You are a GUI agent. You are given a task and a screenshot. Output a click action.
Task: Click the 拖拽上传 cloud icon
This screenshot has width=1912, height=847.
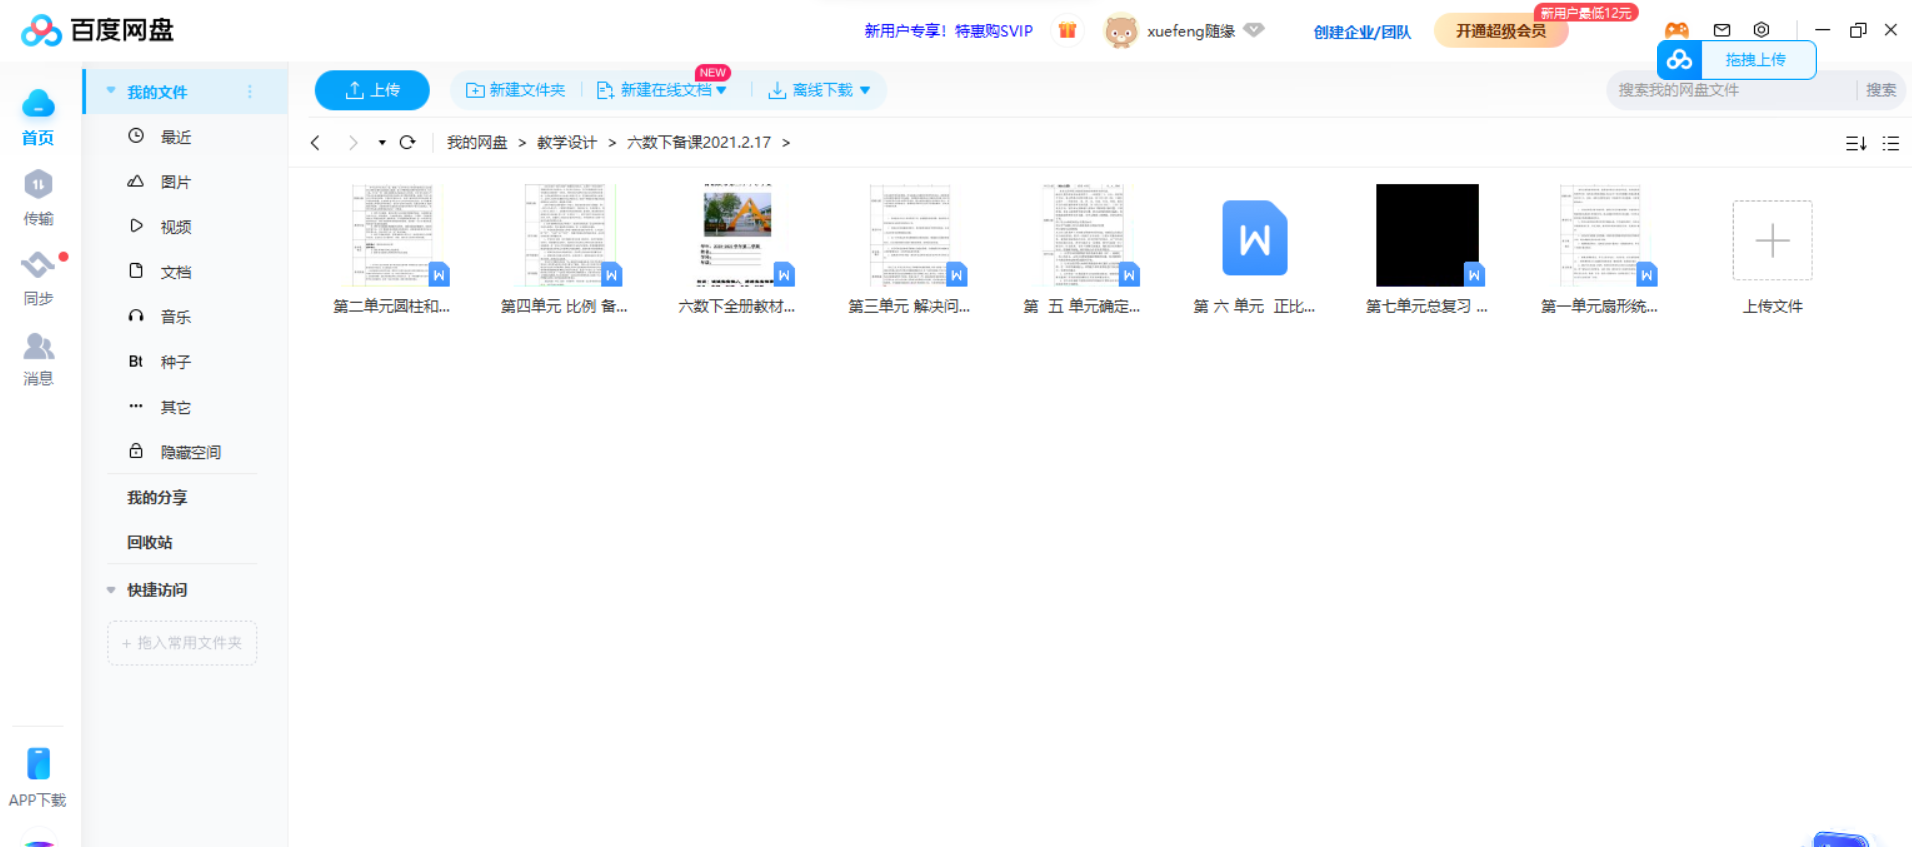(x=1679, y=59)
